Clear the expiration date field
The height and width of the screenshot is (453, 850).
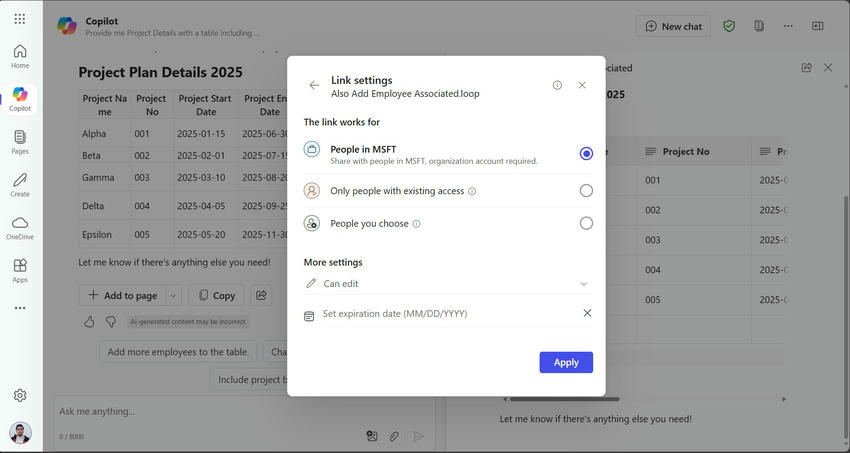pos(587,313)
